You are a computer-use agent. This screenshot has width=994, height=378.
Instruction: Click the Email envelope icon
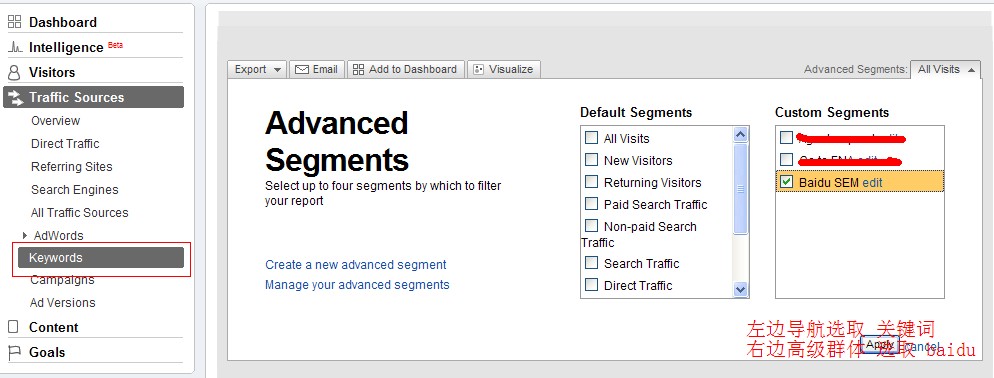tap(302, 70)
